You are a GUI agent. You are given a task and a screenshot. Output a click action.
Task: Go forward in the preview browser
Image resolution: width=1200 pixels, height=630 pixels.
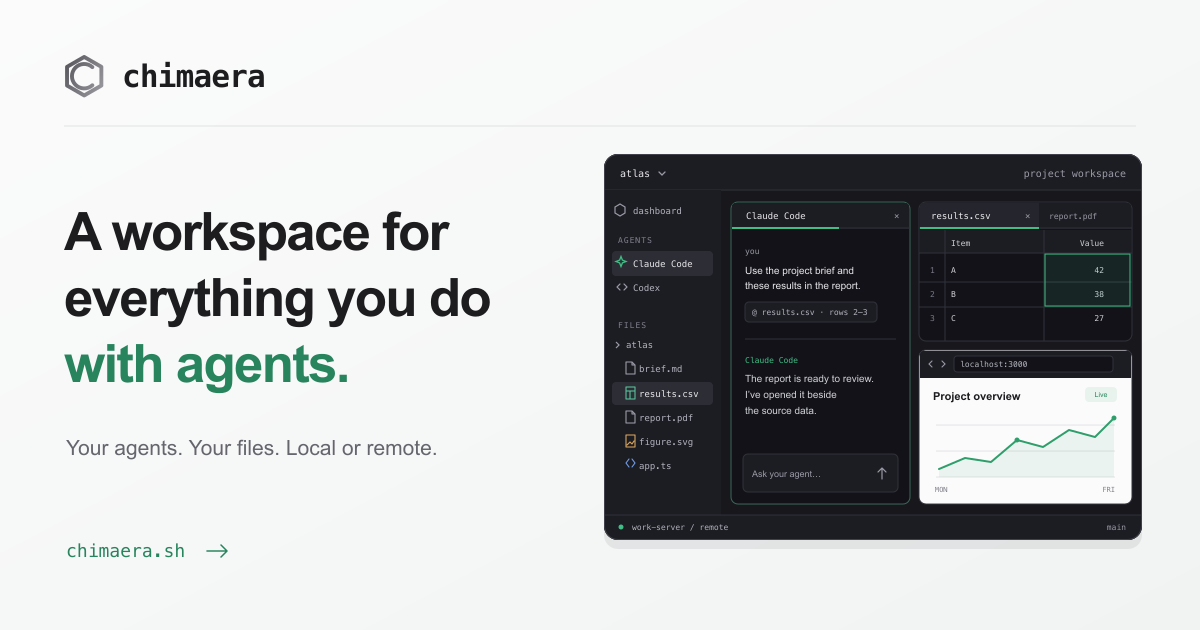pyautogui.click(x=943, y=364)
